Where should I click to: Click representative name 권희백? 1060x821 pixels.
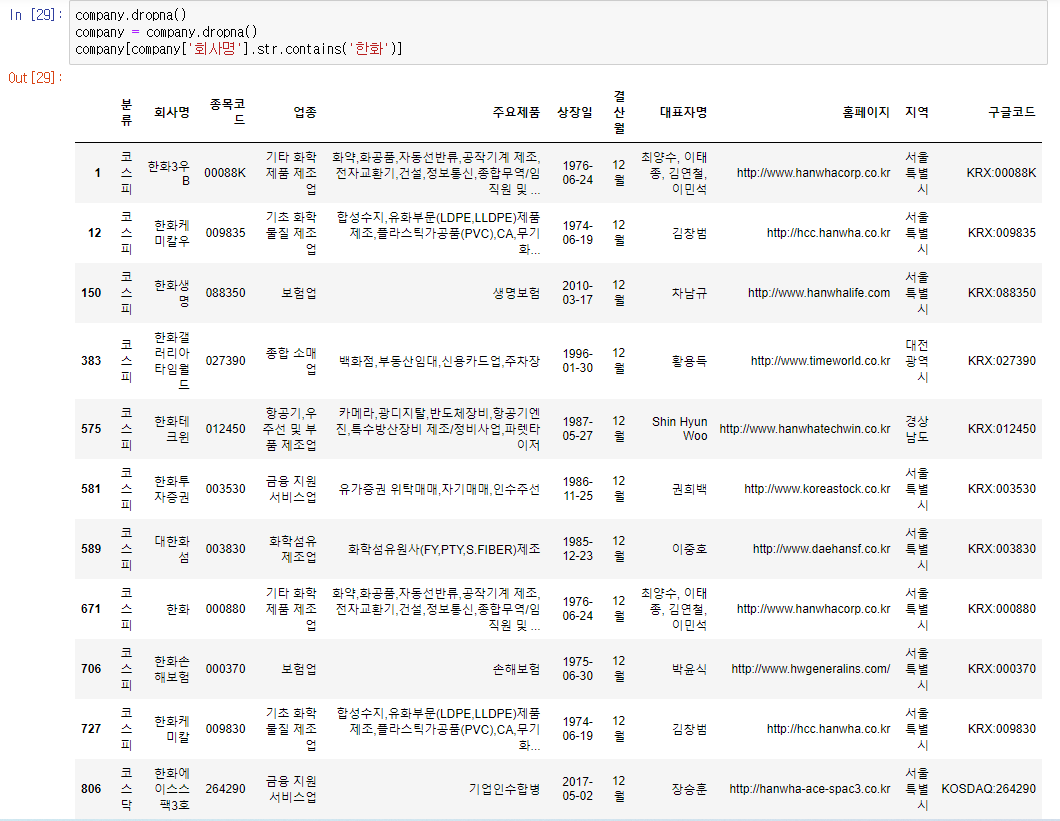[x=690, y=489]
